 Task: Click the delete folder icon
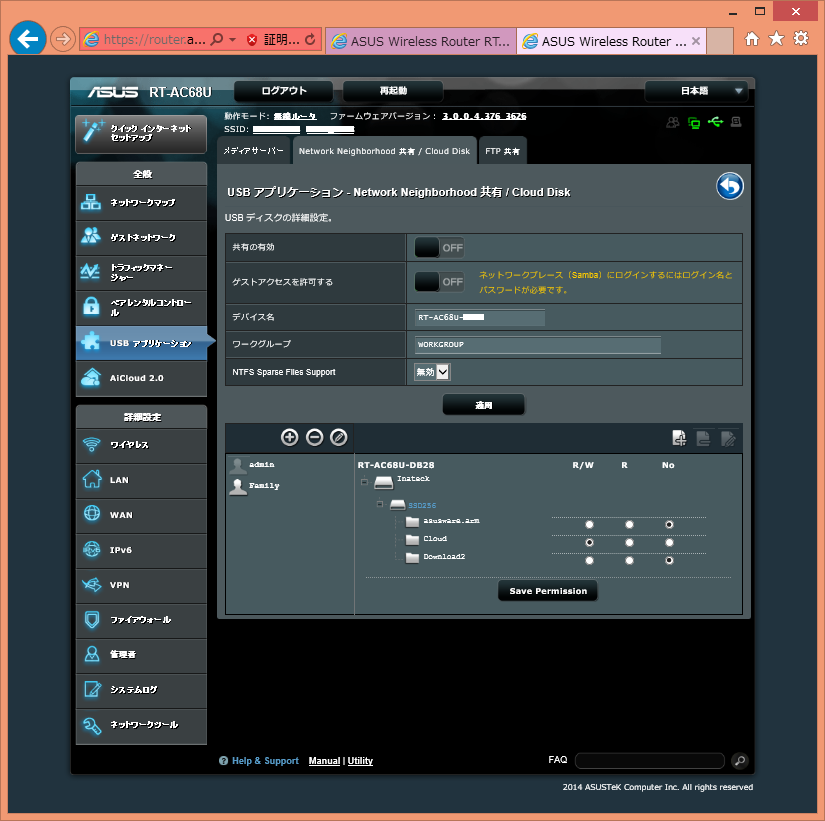click(703, 438)
